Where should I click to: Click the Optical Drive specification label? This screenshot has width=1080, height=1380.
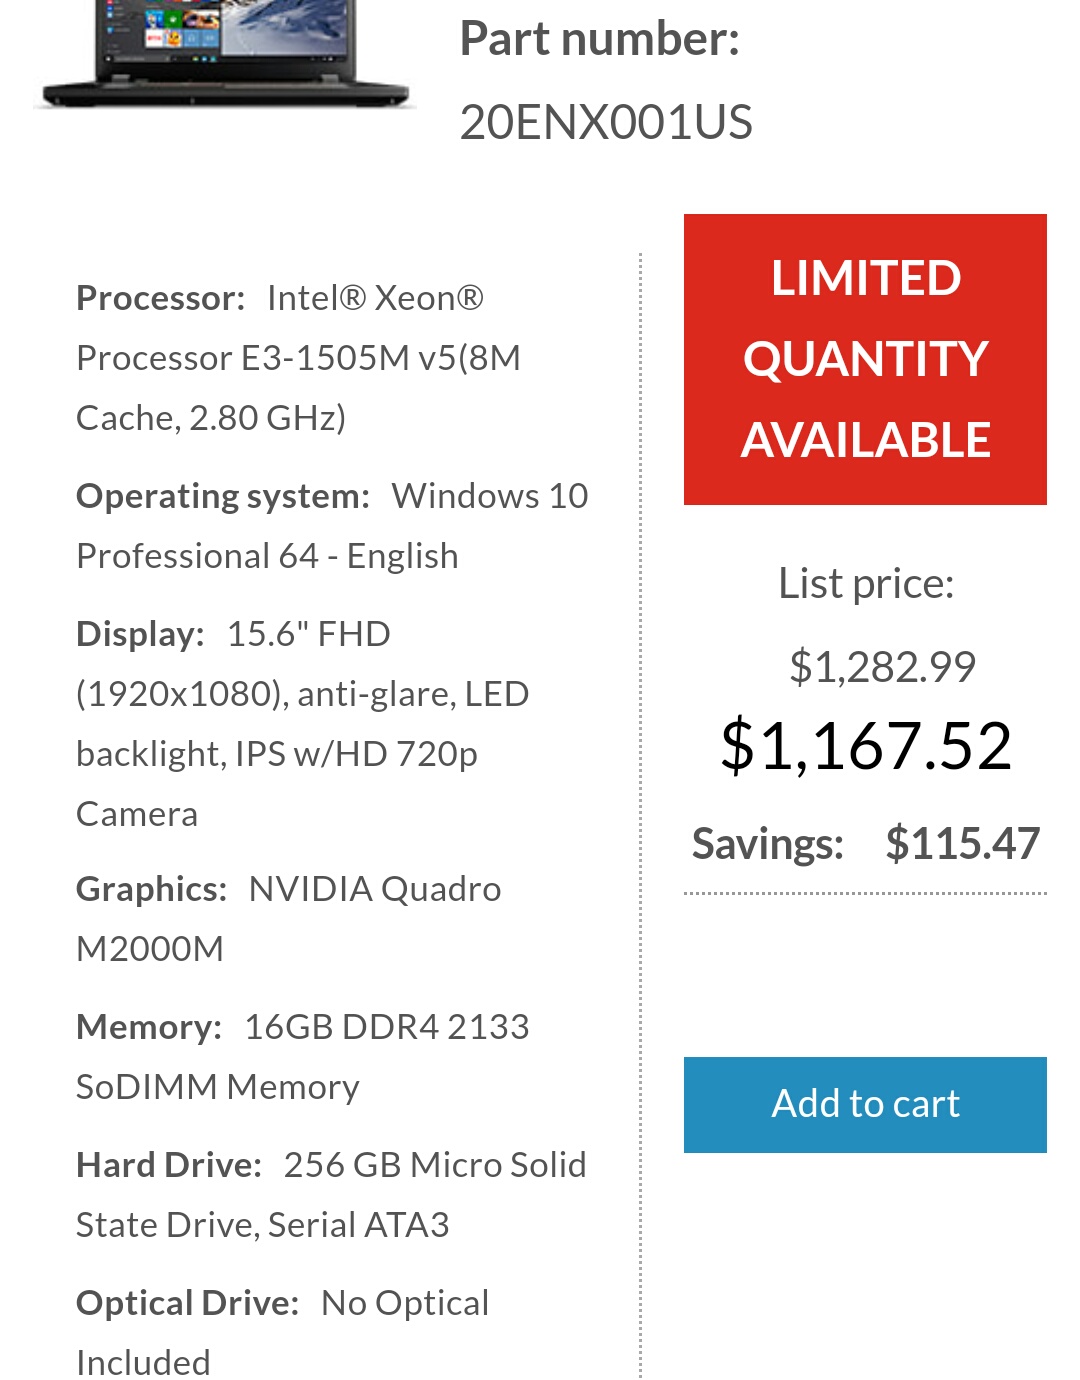coord(188,1303)
